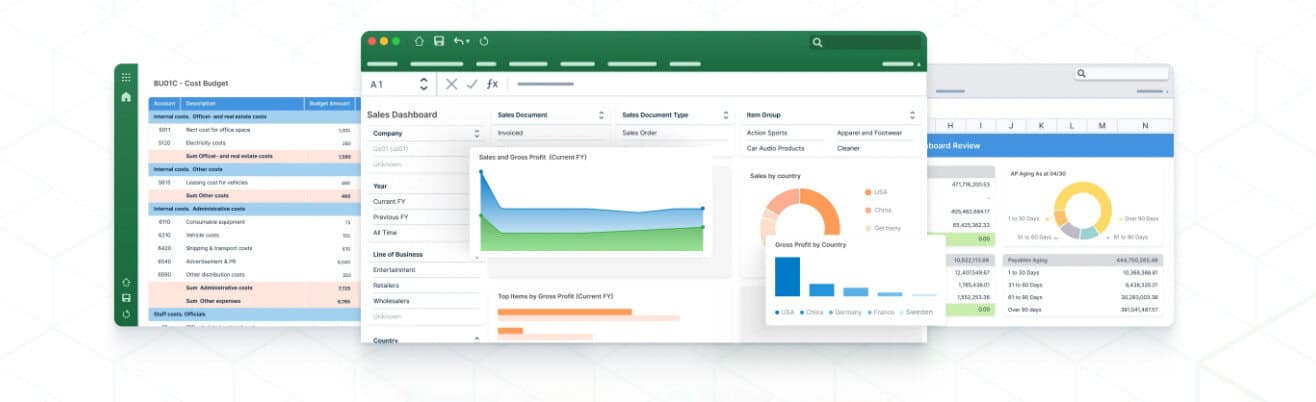Click the Sweden legend entry in Gross Profit chart
The width and height of the screenshot is (1316, 402).
click(x=916, y=312)
